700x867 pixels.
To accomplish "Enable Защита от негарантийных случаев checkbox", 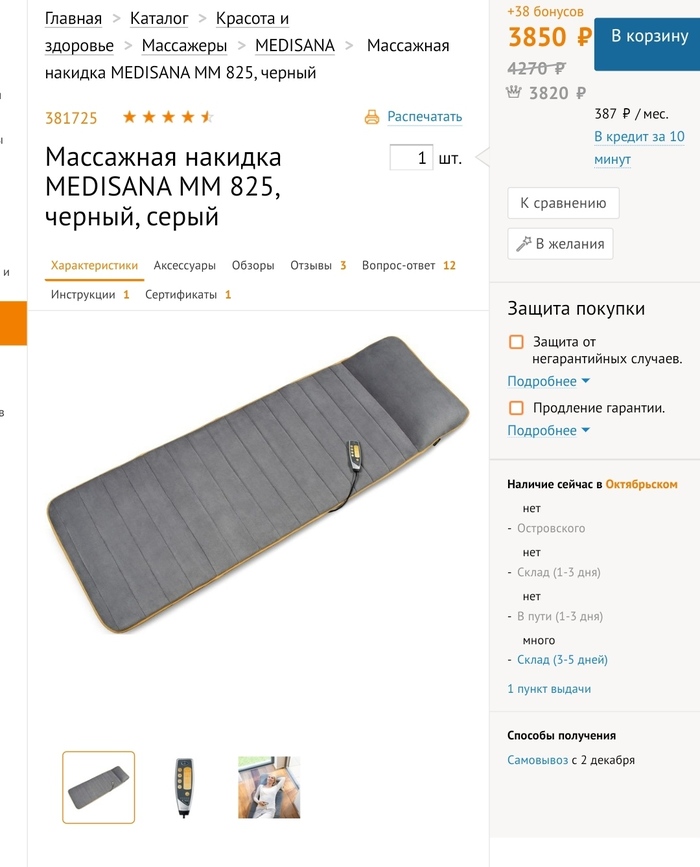I will pyautogui.click(x=516, y=342).
